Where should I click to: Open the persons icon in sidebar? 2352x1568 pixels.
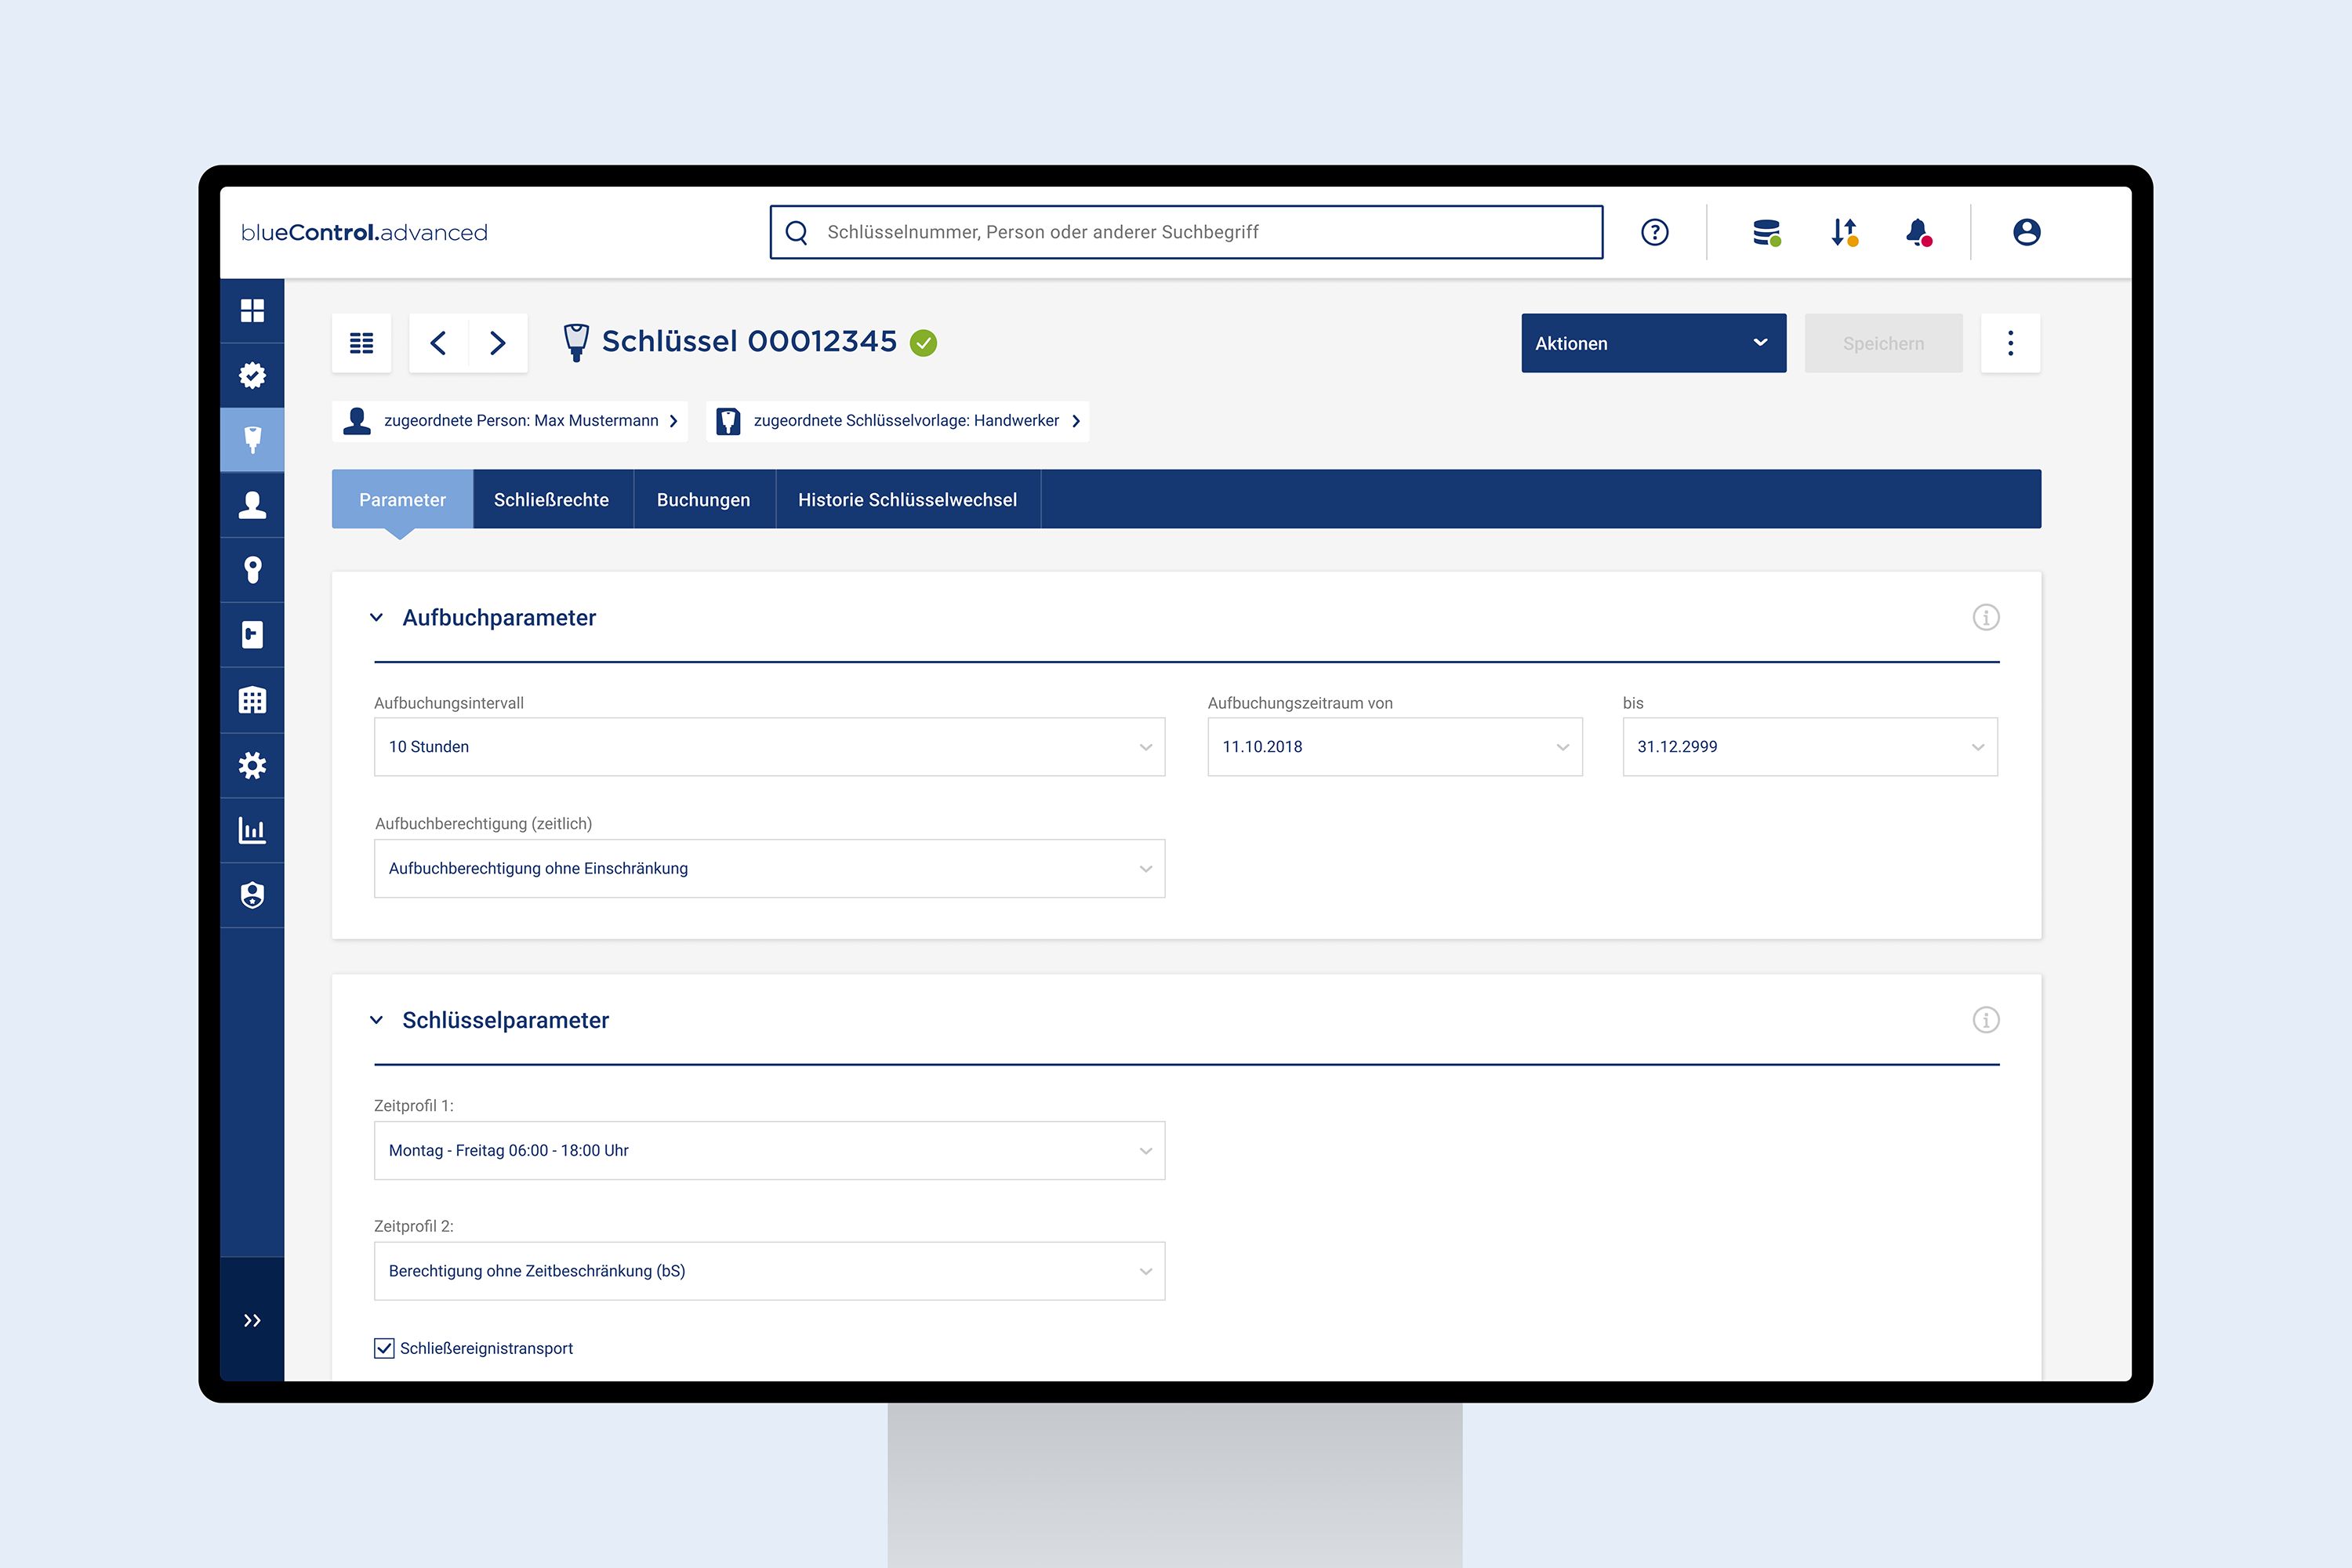[x=252, y=505]
